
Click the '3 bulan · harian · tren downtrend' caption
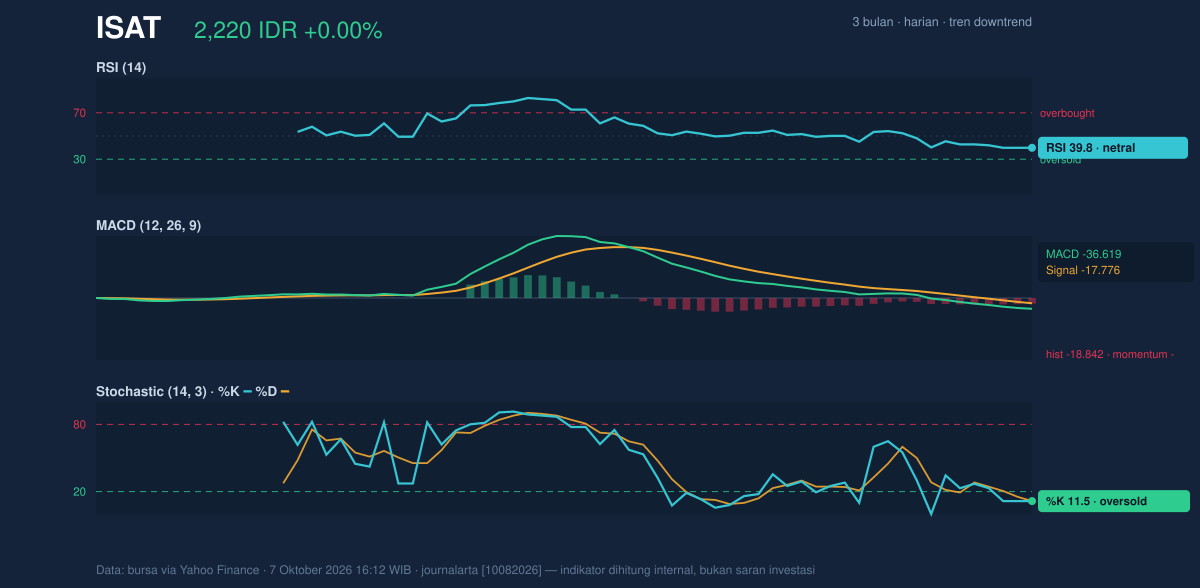click(x=942, y=22)
